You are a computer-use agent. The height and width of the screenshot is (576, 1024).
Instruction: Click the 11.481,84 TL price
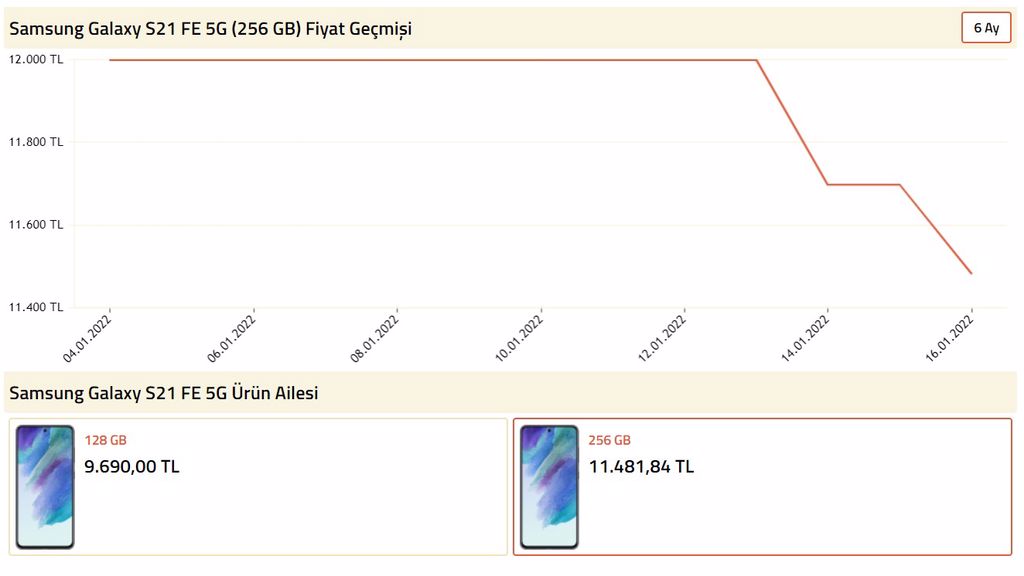[x=641, y=467]
